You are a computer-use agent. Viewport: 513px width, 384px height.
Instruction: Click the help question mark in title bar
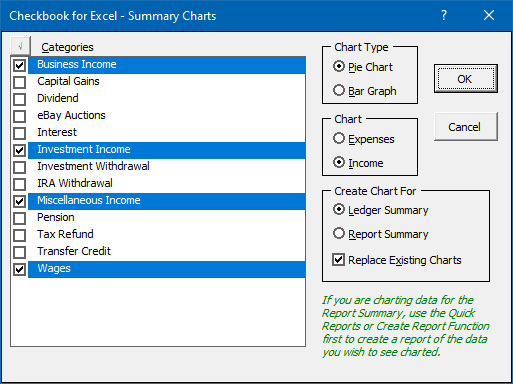coord(444,15)
